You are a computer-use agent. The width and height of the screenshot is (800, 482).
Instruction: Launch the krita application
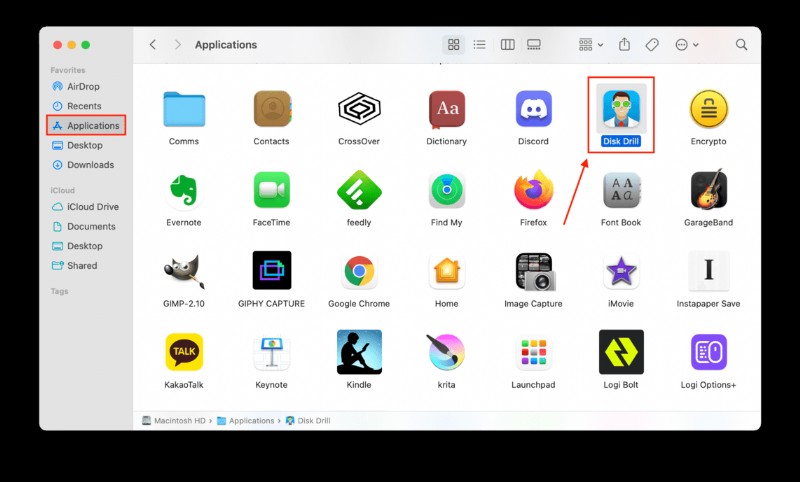click(x=446, y=352)
